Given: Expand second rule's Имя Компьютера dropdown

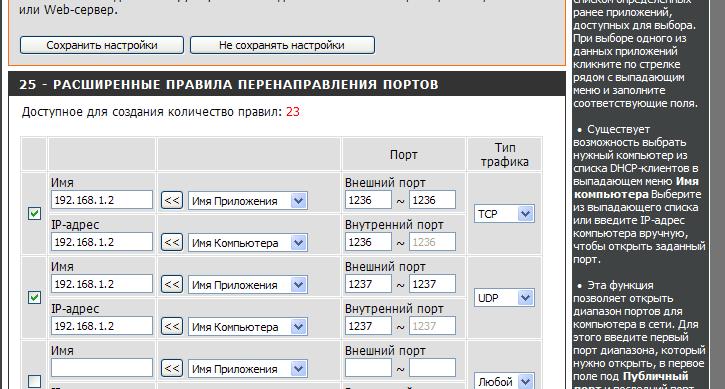Looking at the screenshot, I should (247, 327).
